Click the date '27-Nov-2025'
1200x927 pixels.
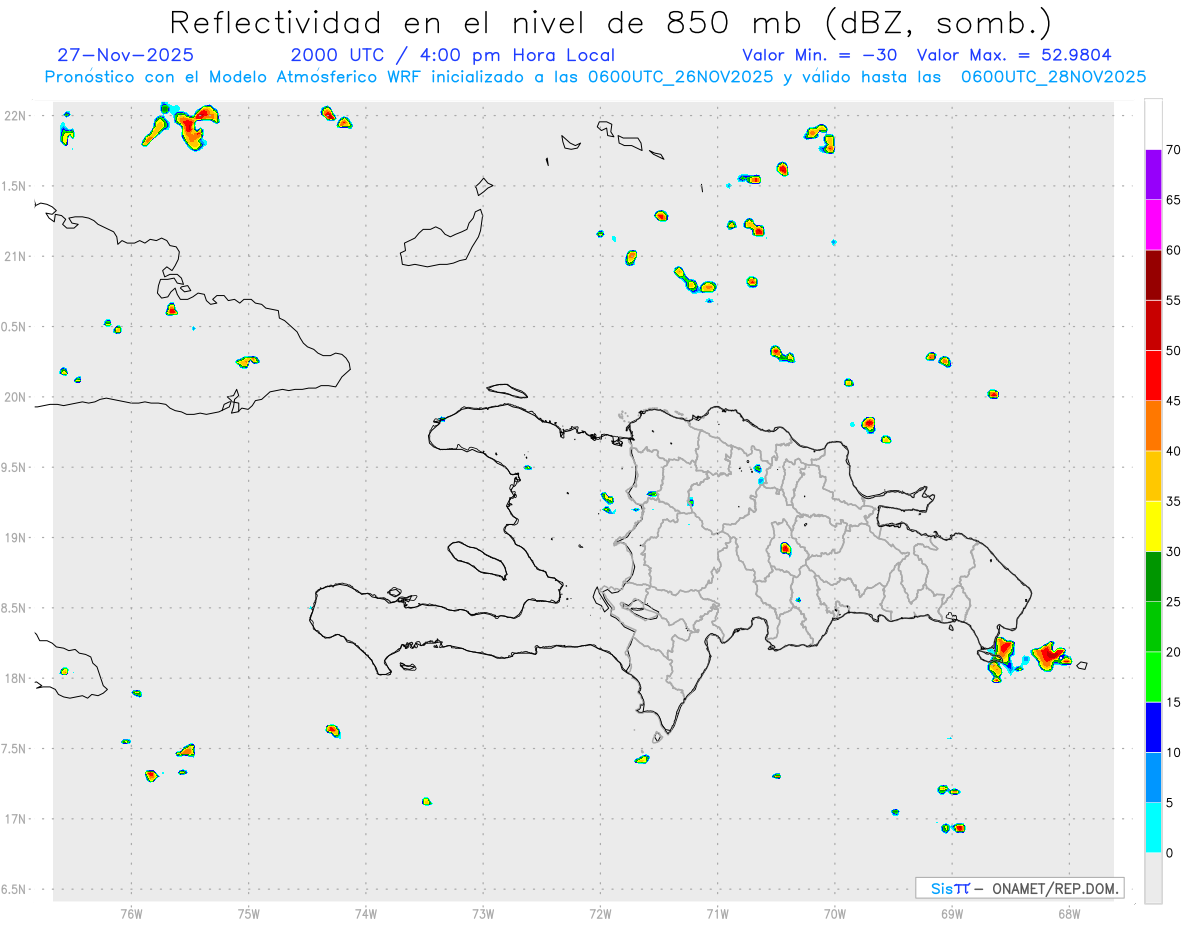pos(126,55)
